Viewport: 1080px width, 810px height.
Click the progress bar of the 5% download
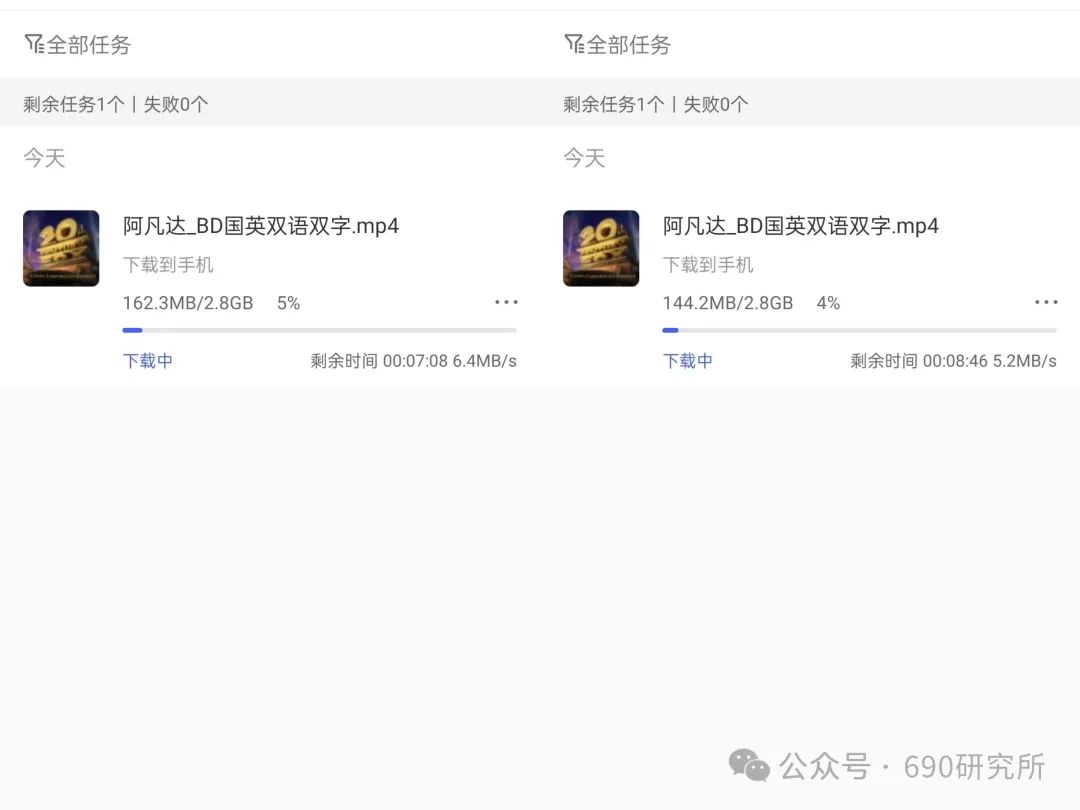pos(319,330)
